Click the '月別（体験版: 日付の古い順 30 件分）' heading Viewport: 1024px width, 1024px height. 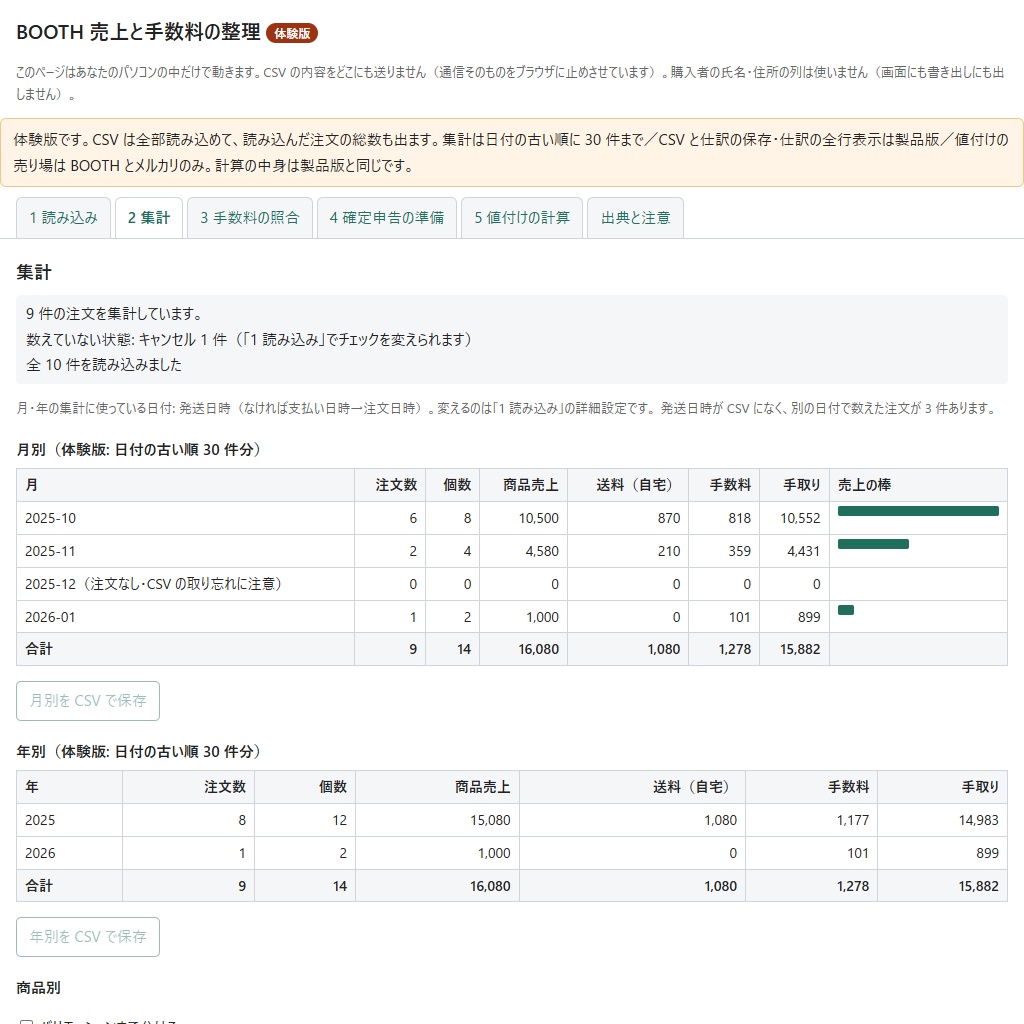click(138, 449)
